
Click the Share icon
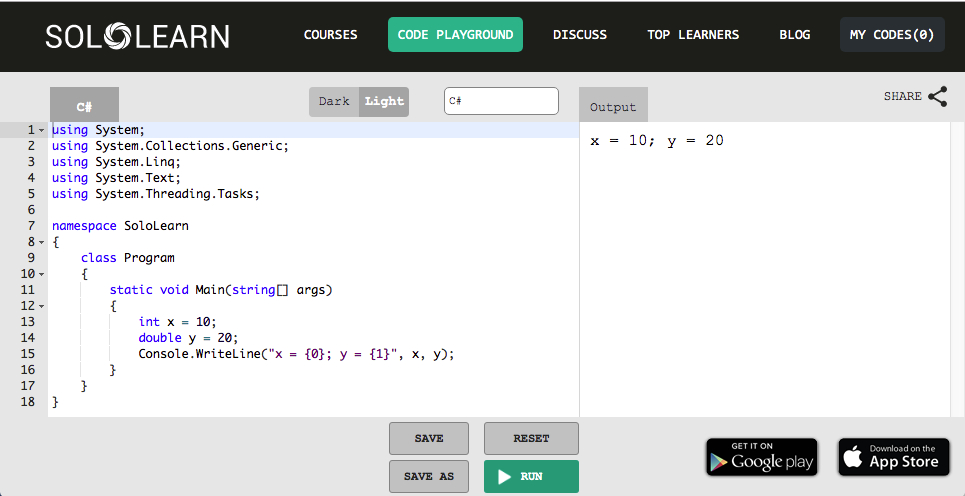pos(937,97)
